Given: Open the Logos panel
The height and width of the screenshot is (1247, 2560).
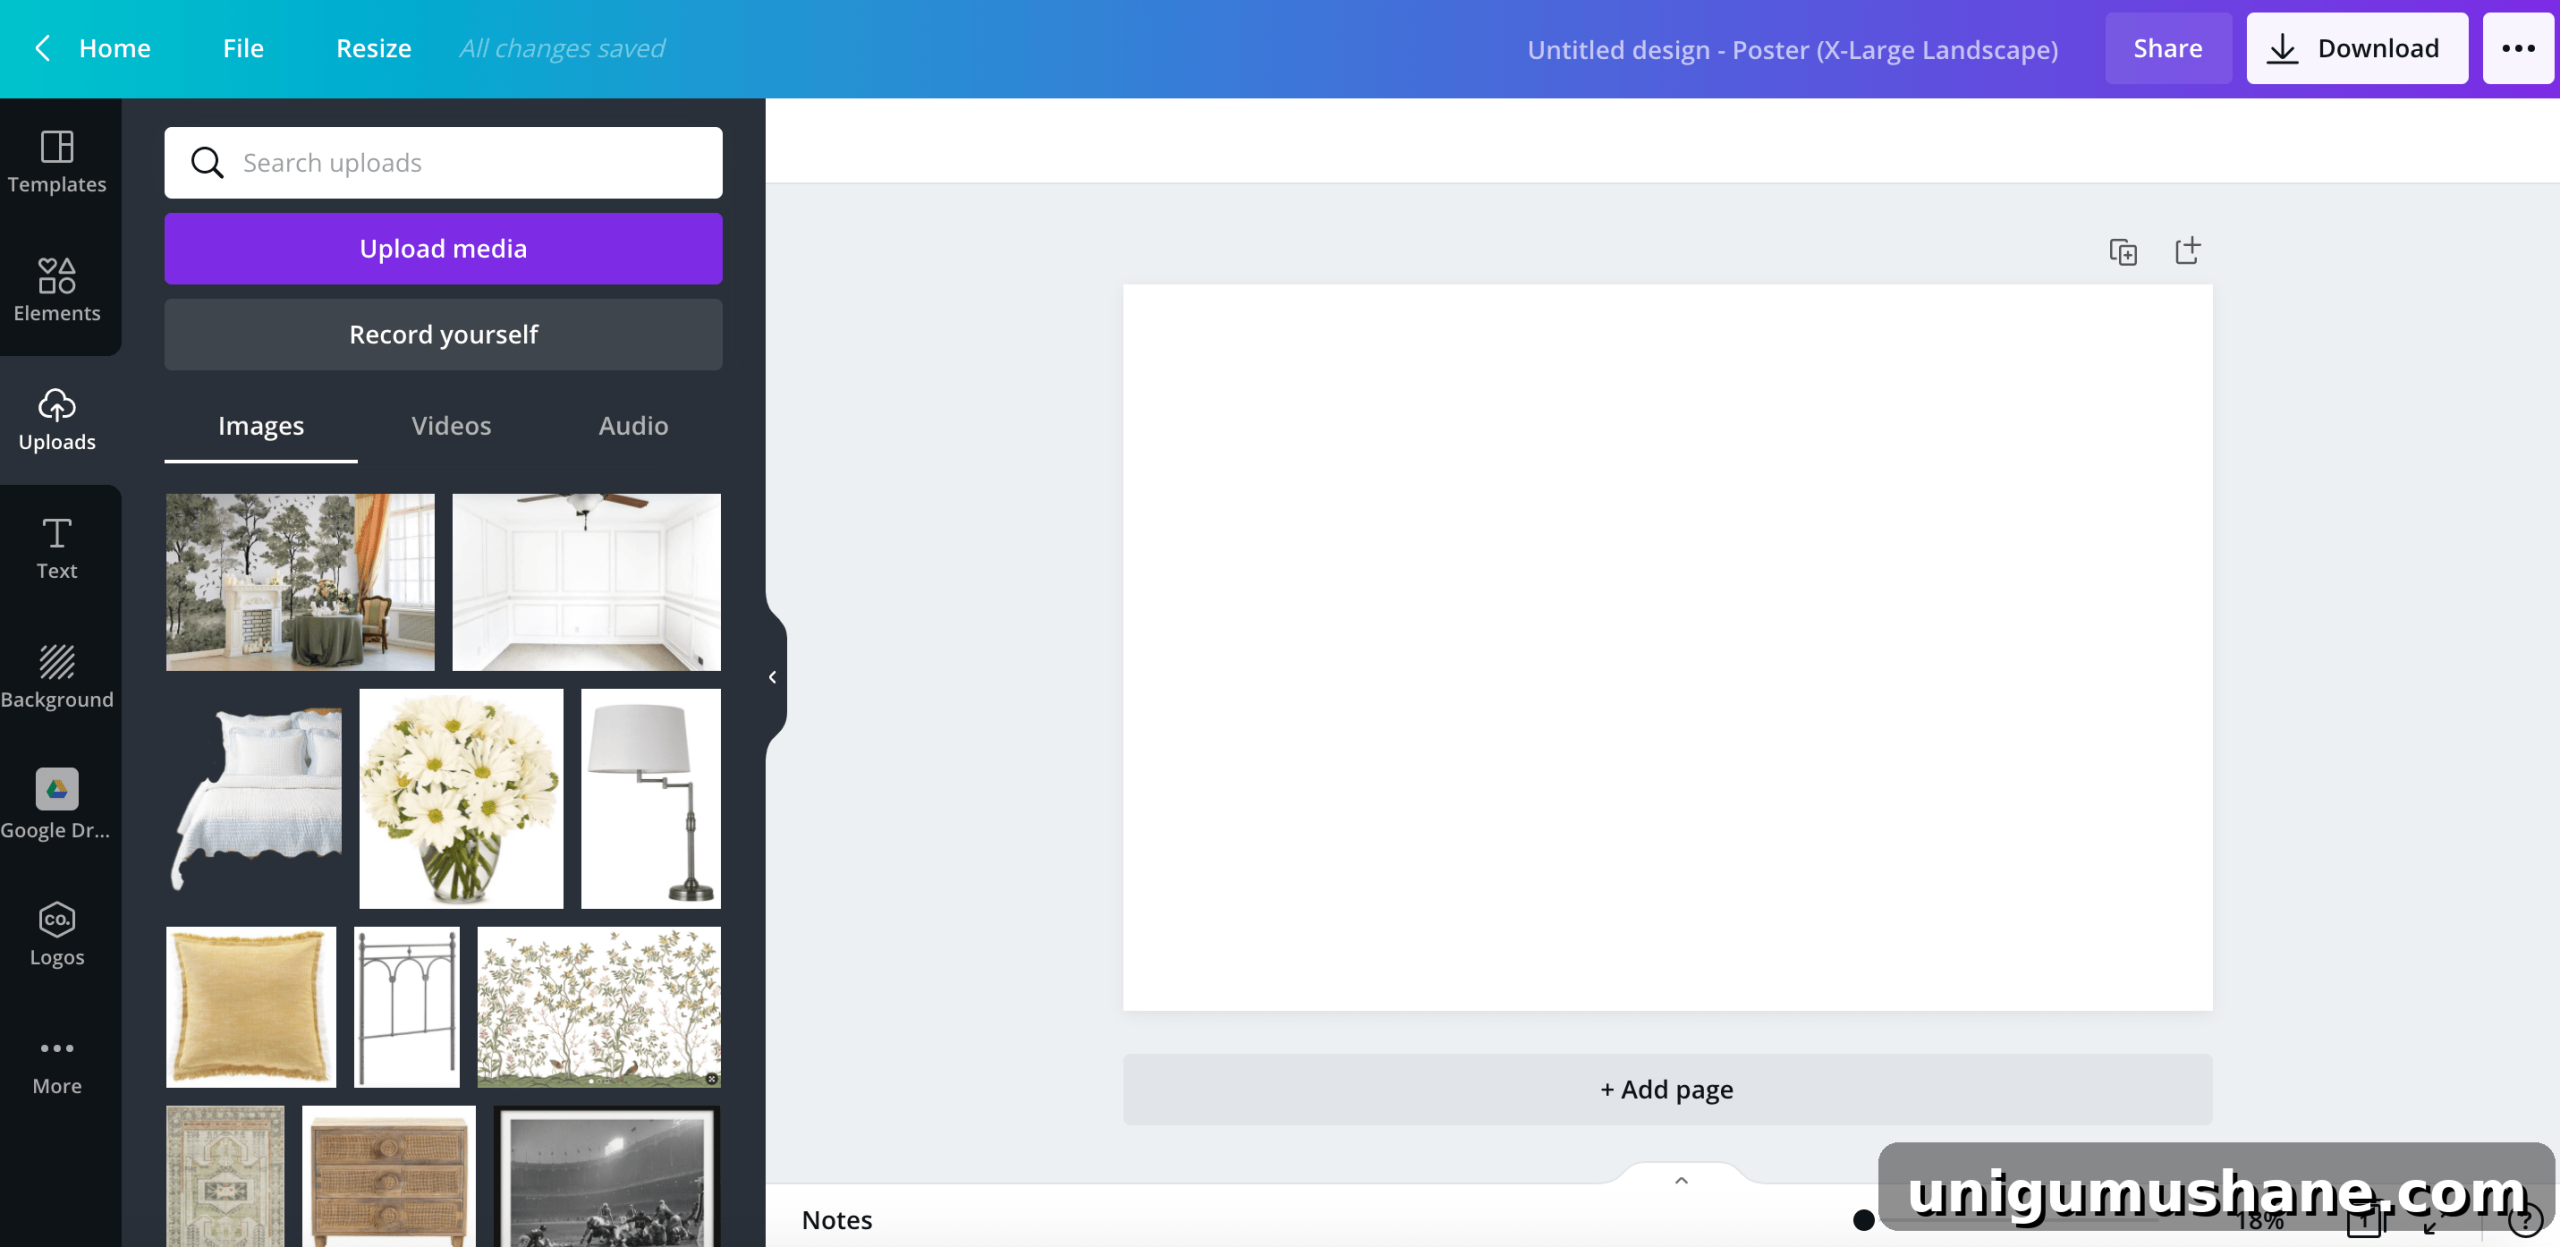Looking at the screenshot, I should click(x=57, y=934).
